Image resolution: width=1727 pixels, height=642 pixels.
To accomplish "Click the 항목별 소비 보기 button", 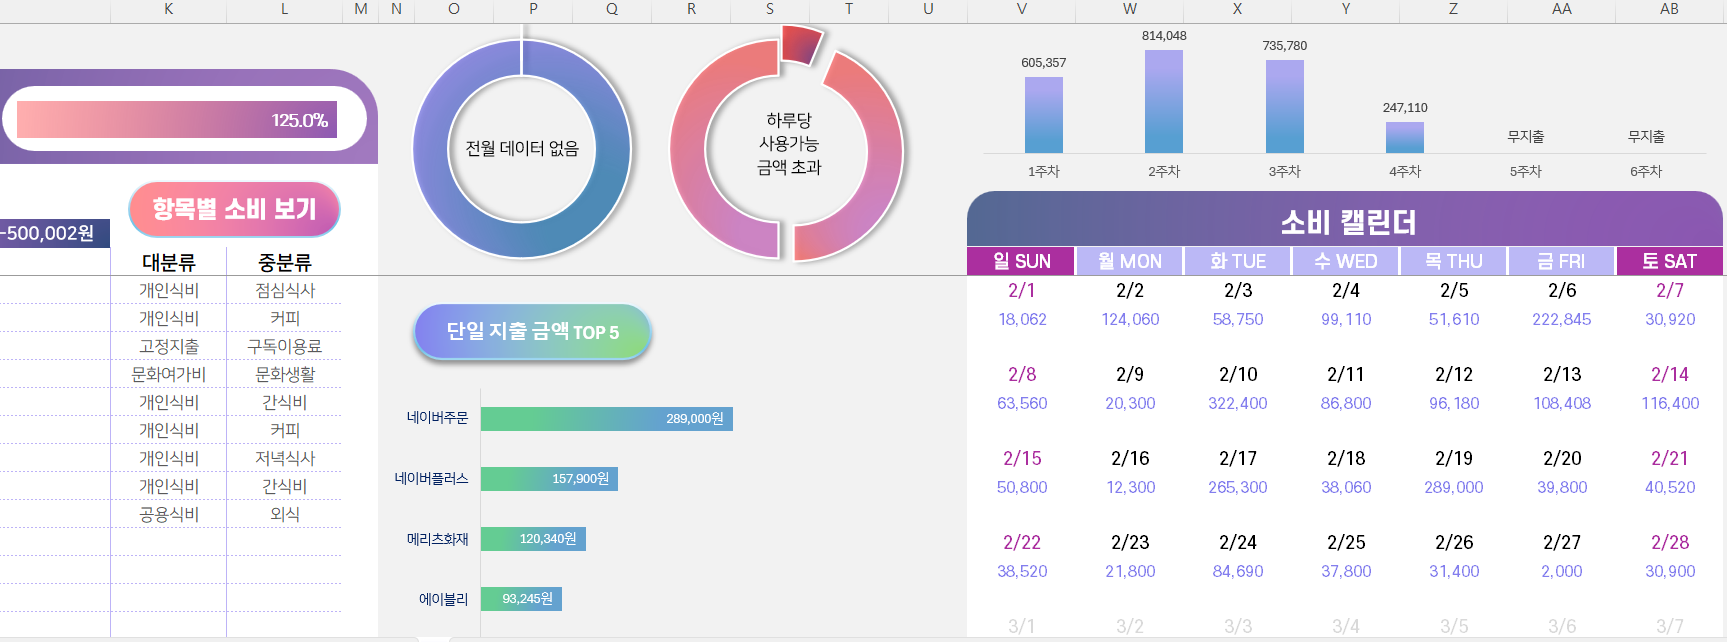I will [x=234, y=209].
